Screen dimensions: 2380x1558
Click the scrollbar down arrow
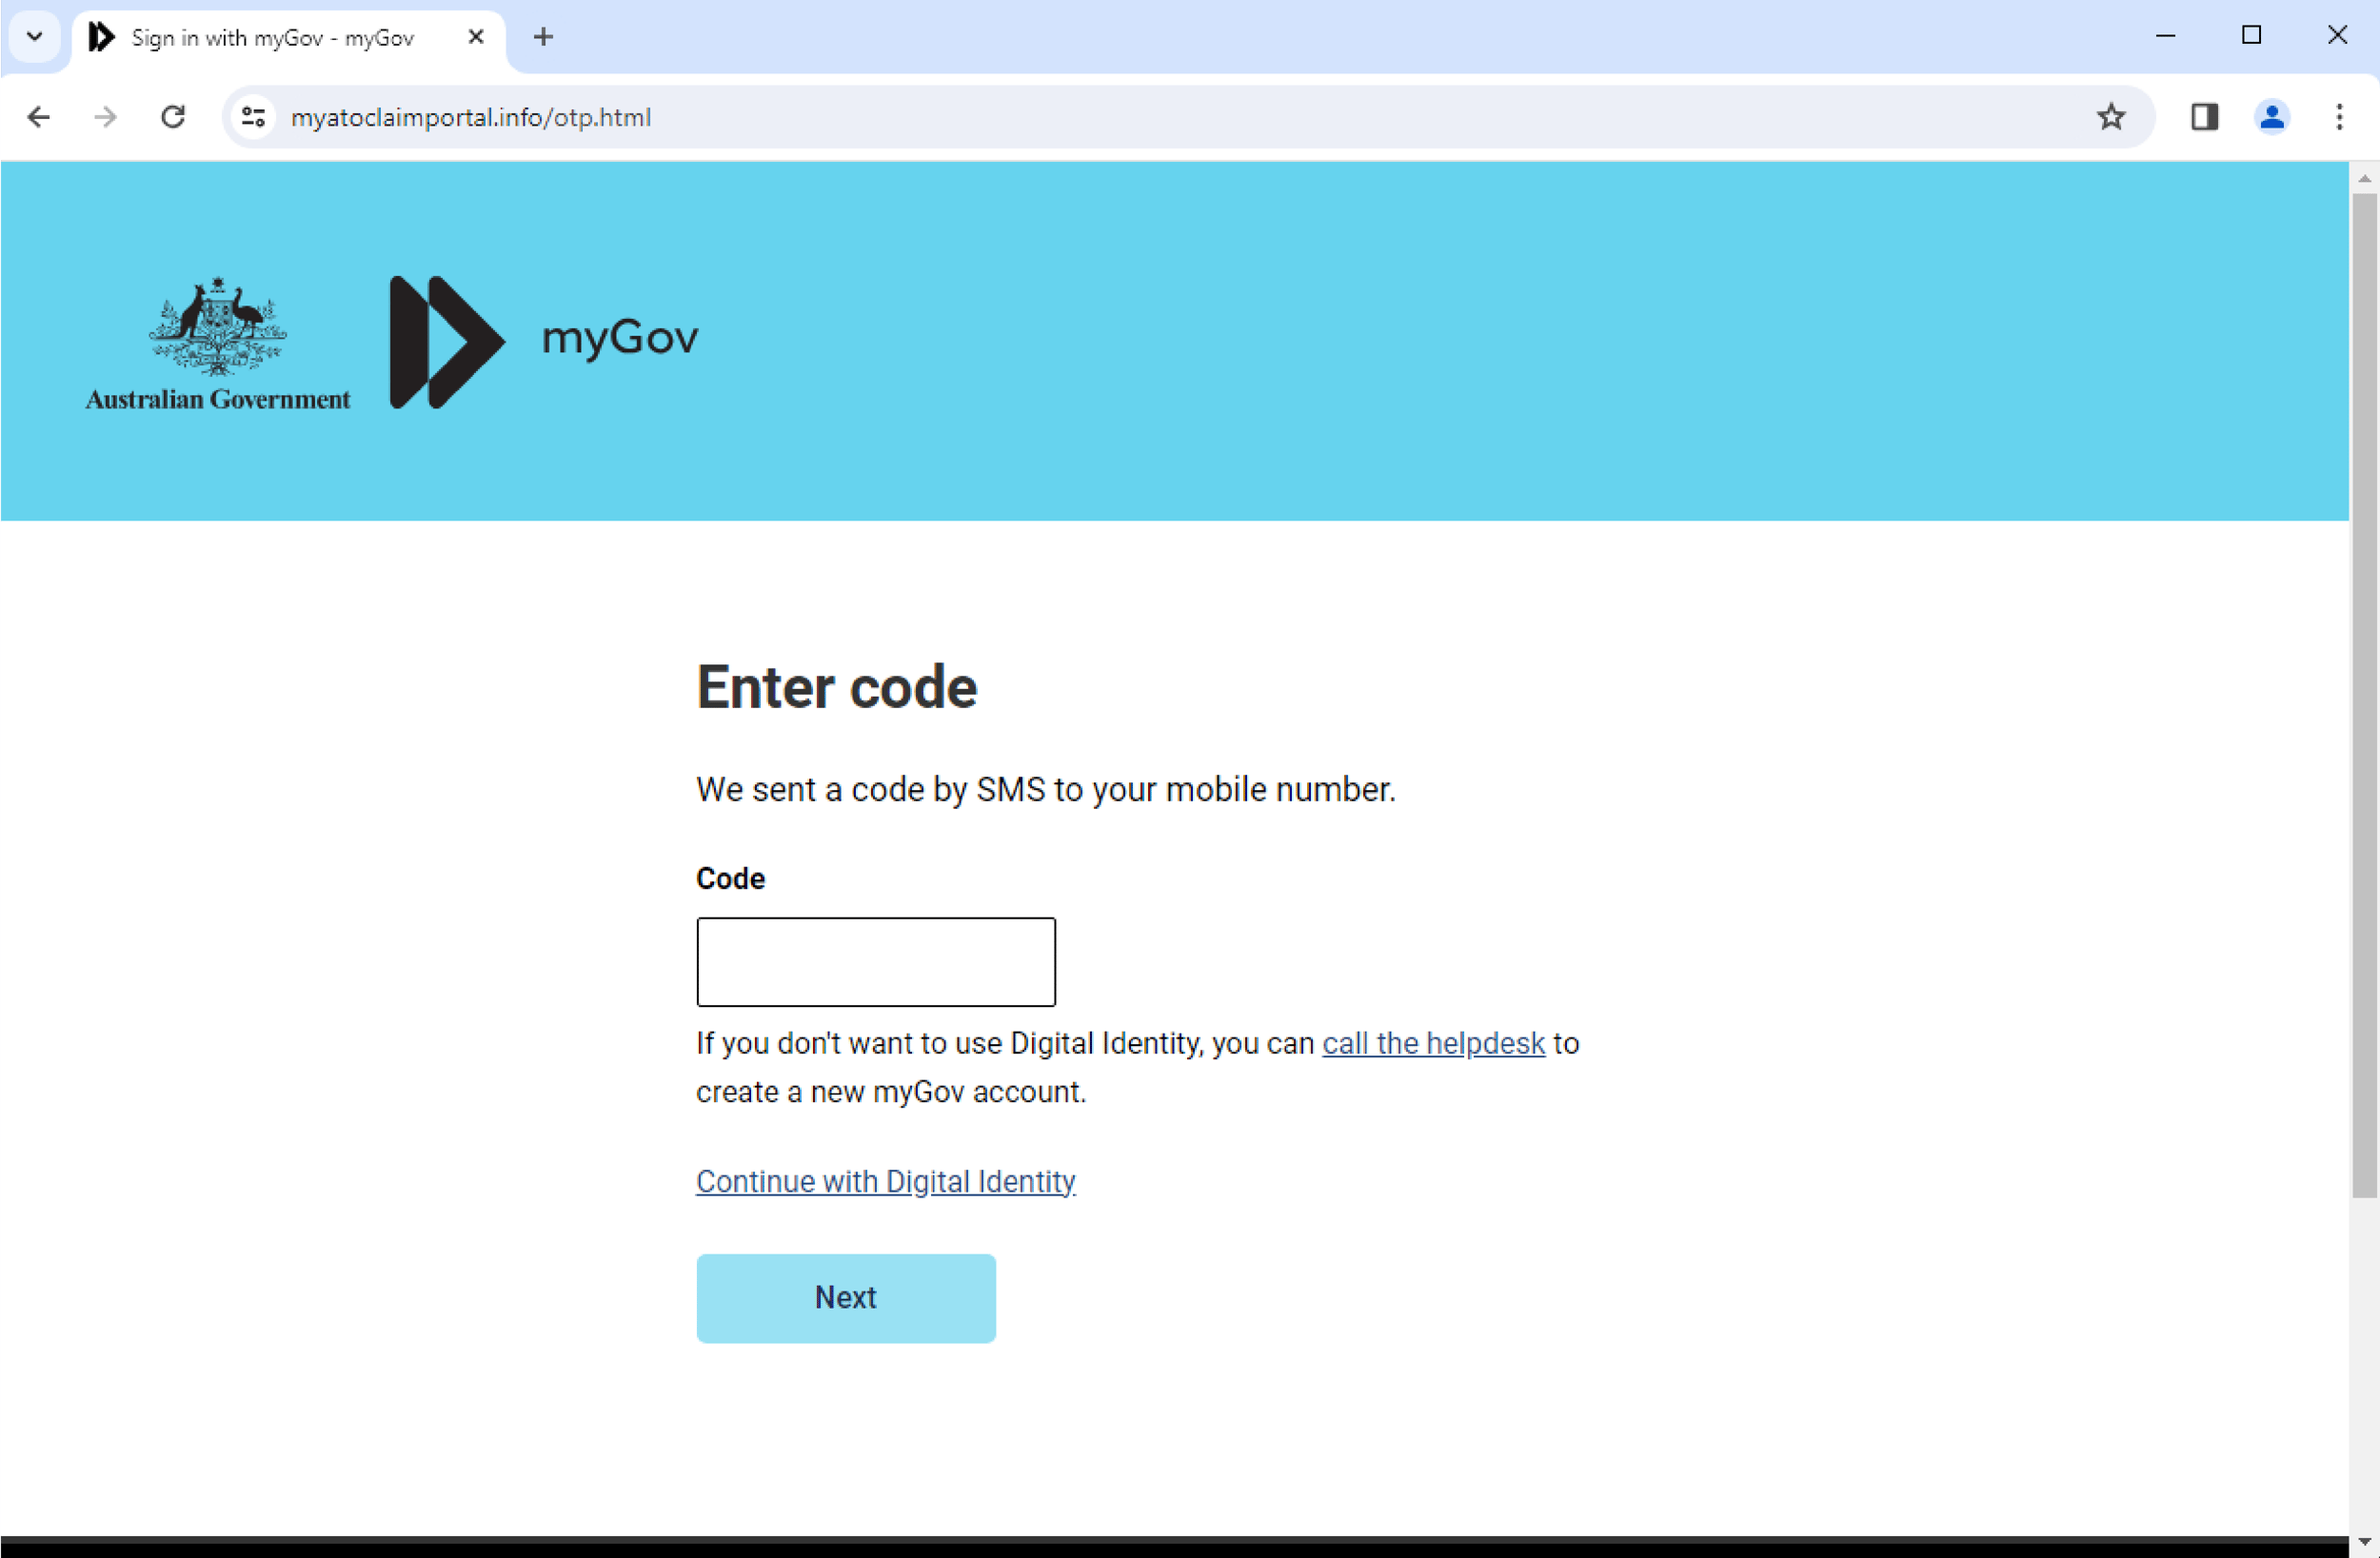tap(2364, 1541)
